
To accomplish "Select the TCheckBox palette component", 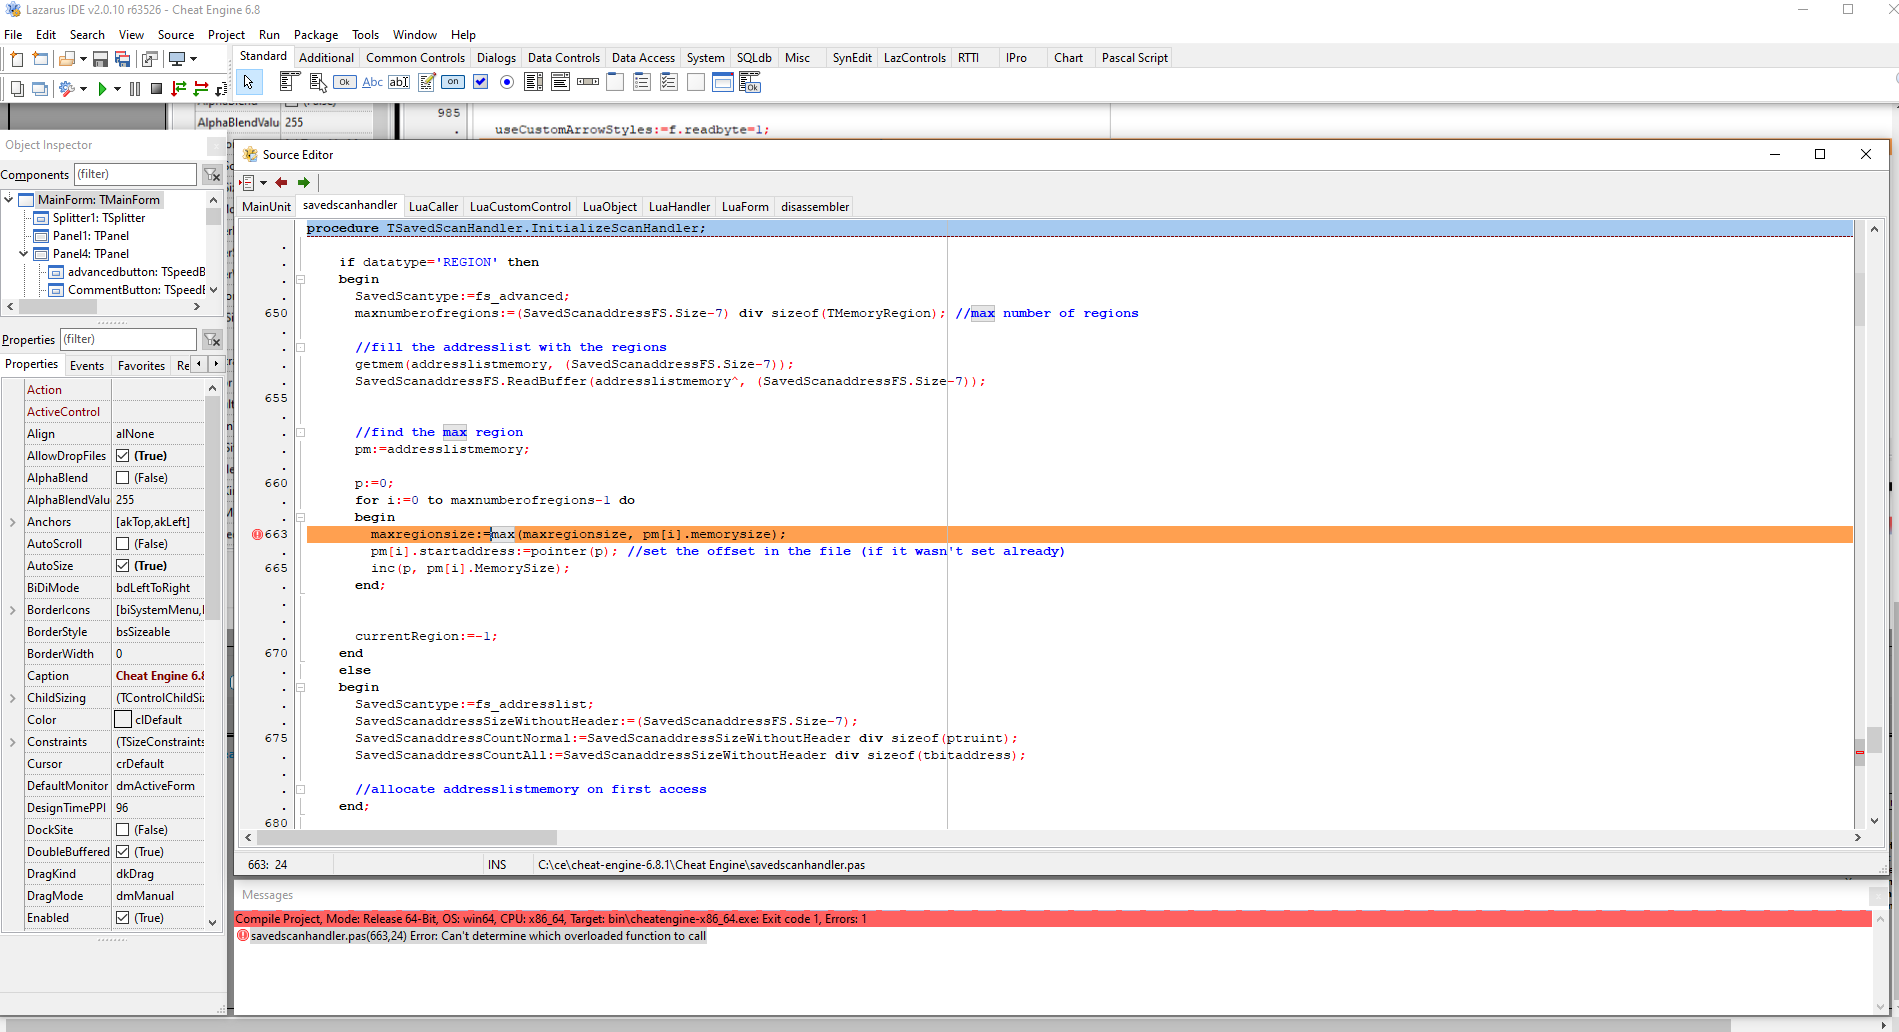I will 480,82.
